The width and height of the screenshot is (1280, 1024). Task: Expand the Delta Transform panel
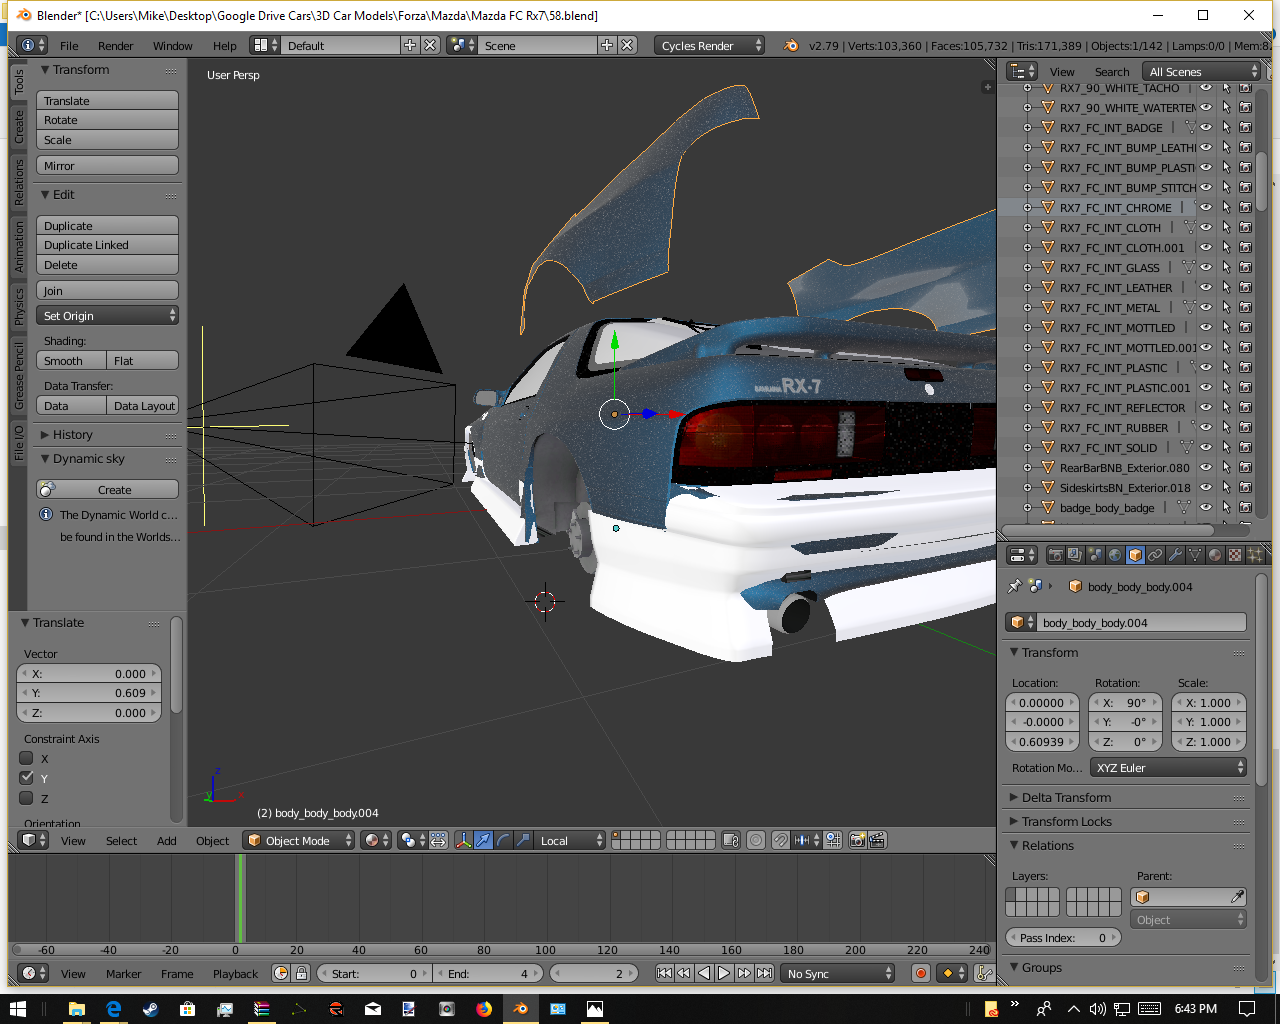[1066, 797]
